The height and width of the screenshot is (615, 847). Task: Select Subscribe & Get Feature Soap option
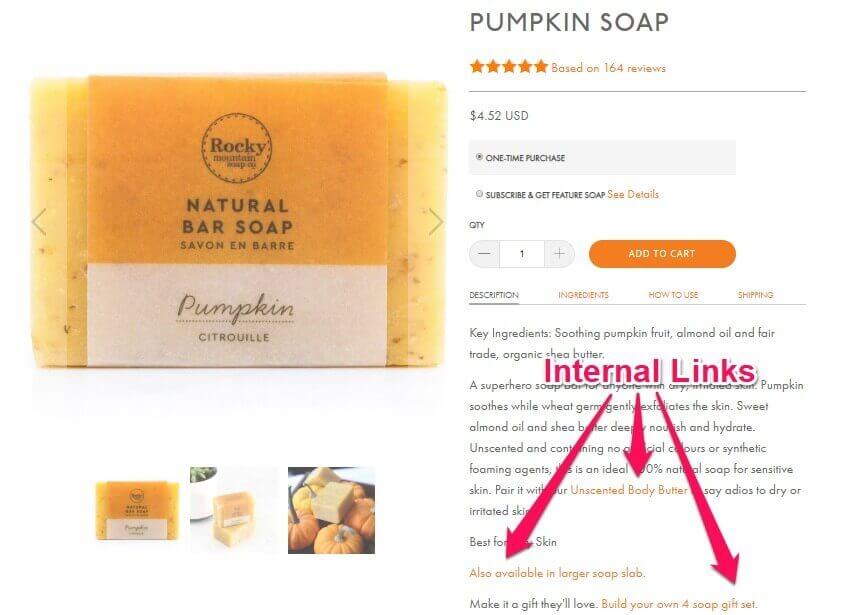[x=479, y=194]
